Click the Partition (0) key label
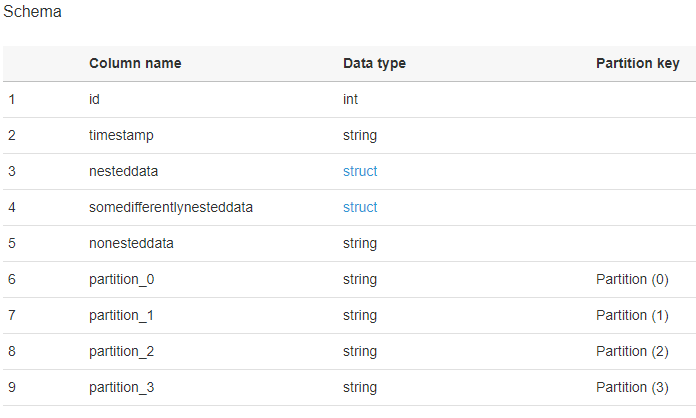Screen dimensions: 696x418 pyautogui.click(x=631, y=279)
